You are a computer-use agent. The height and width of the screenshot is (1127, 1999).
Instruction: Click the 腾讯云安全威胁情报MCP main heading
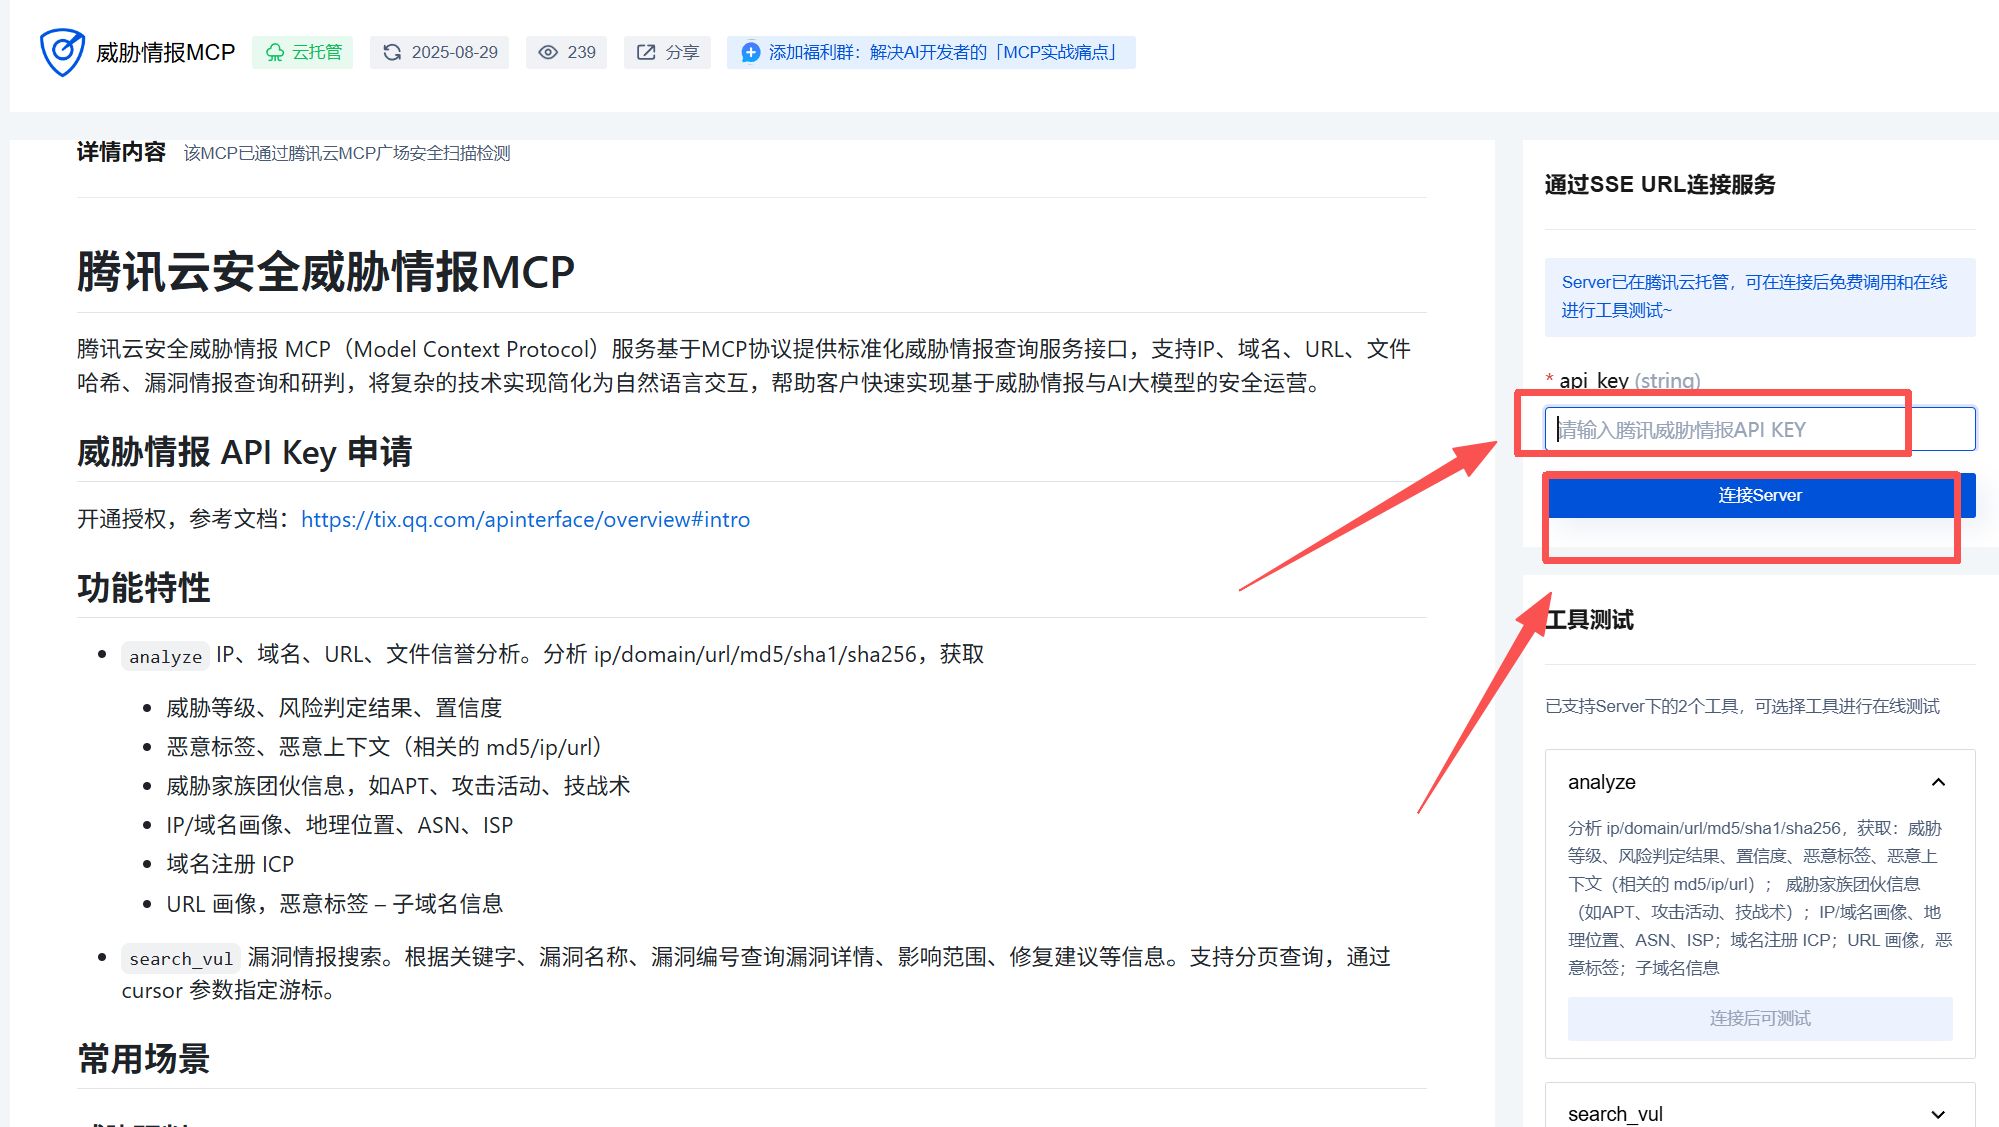326,272
